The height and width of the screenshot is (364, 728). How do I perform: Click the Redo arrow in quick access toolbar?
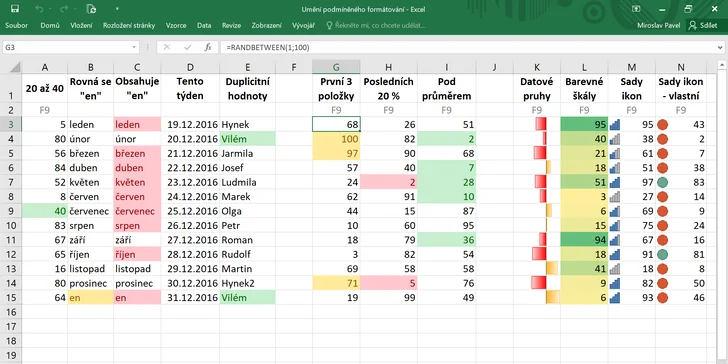[63, 9]
